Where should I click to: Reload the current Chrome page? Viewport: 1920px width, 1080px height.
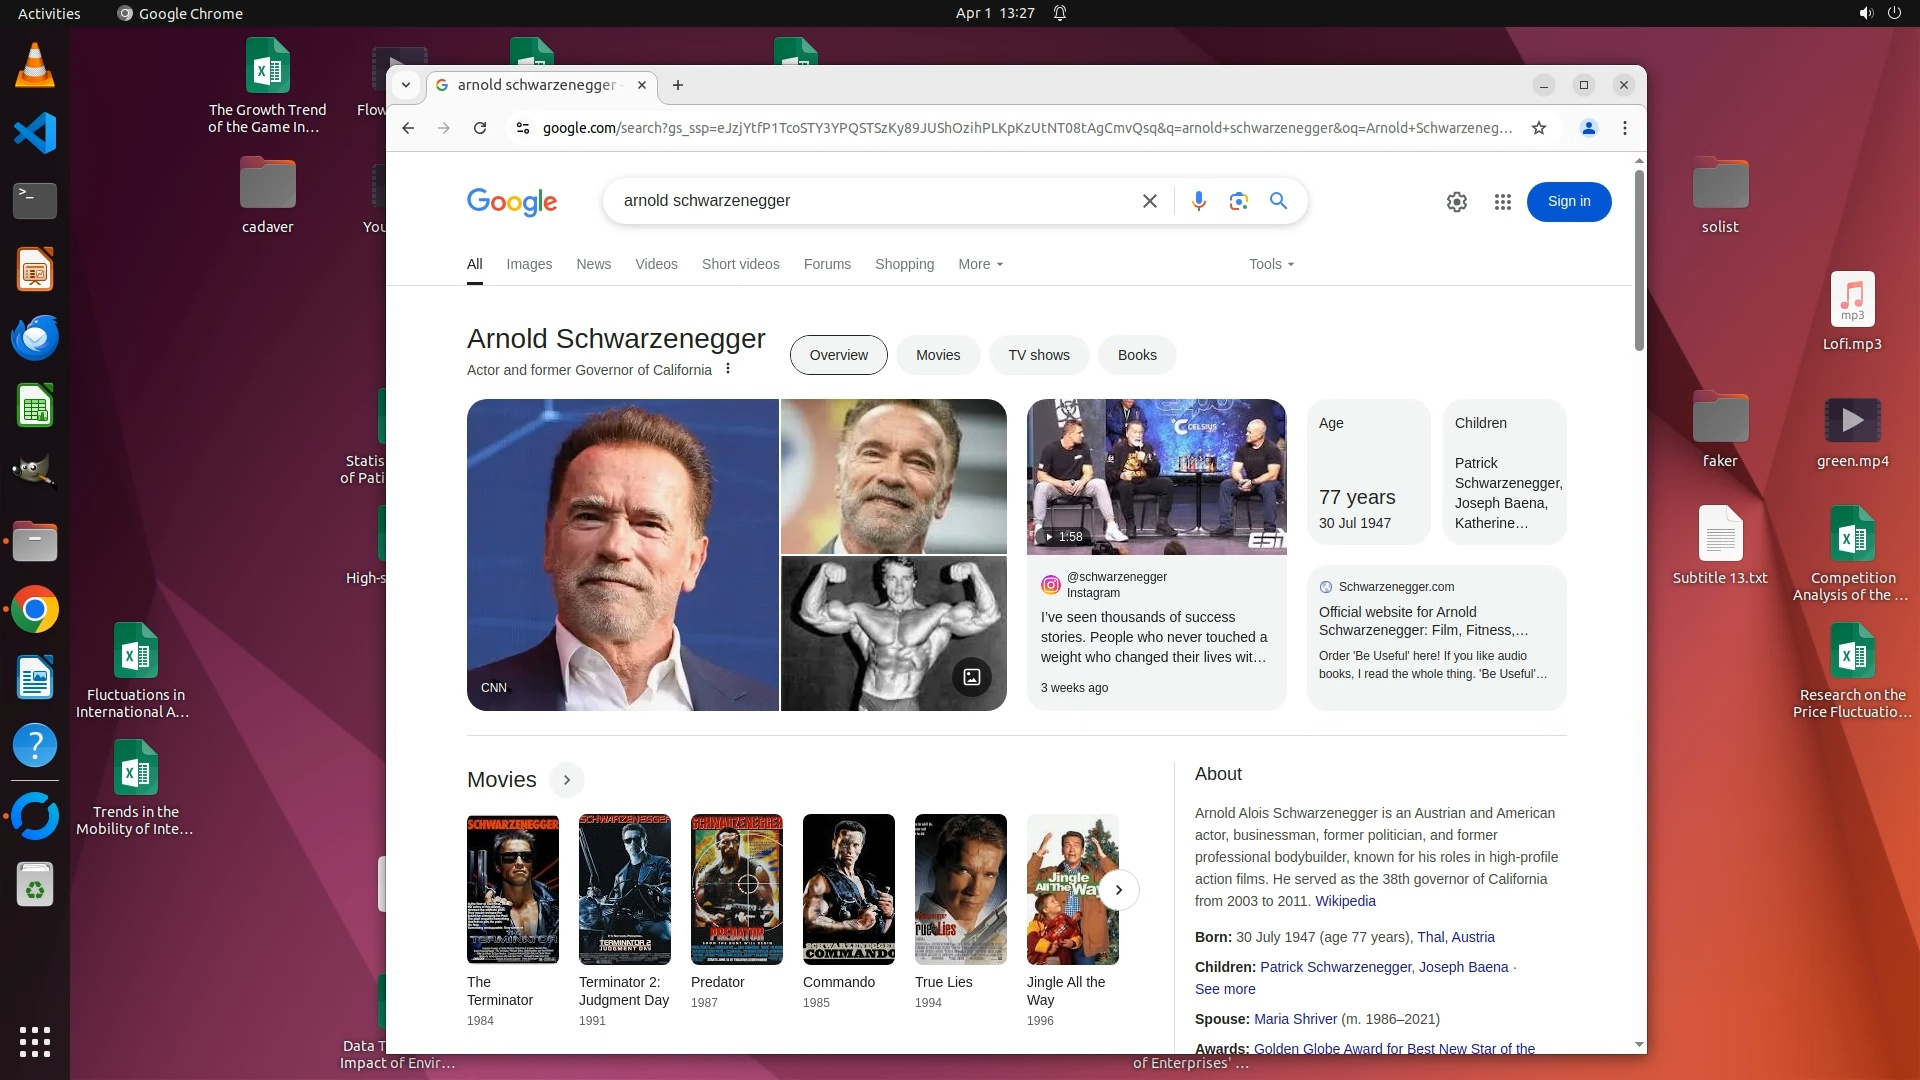tap(480, 128)
